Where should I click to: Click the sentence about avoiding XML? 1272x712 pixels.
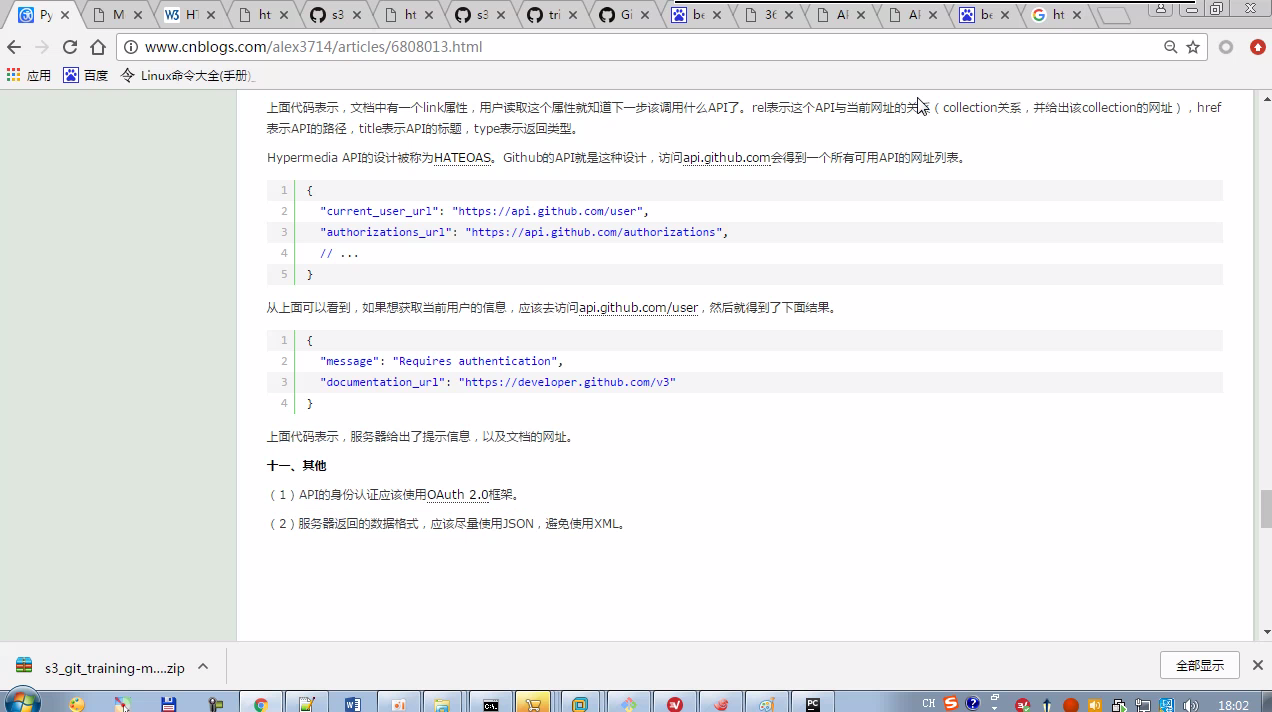(x=450, y=523)
